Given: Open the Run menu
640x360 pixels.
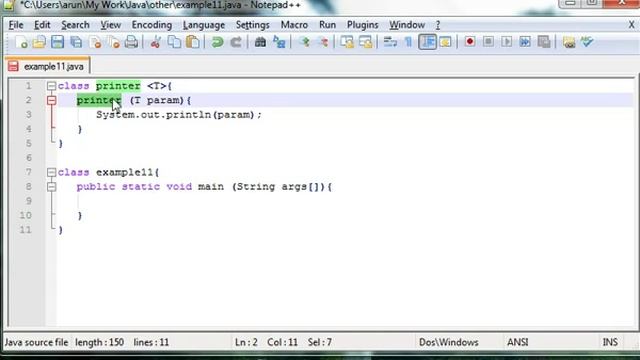Looking at the screenshot, I should 327,25.
